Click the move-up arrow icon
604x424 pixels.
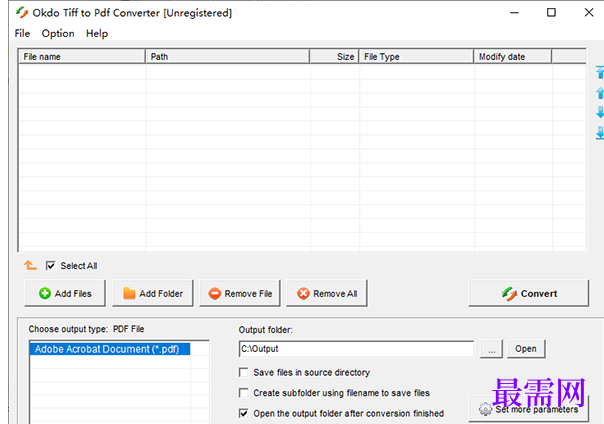600,93
